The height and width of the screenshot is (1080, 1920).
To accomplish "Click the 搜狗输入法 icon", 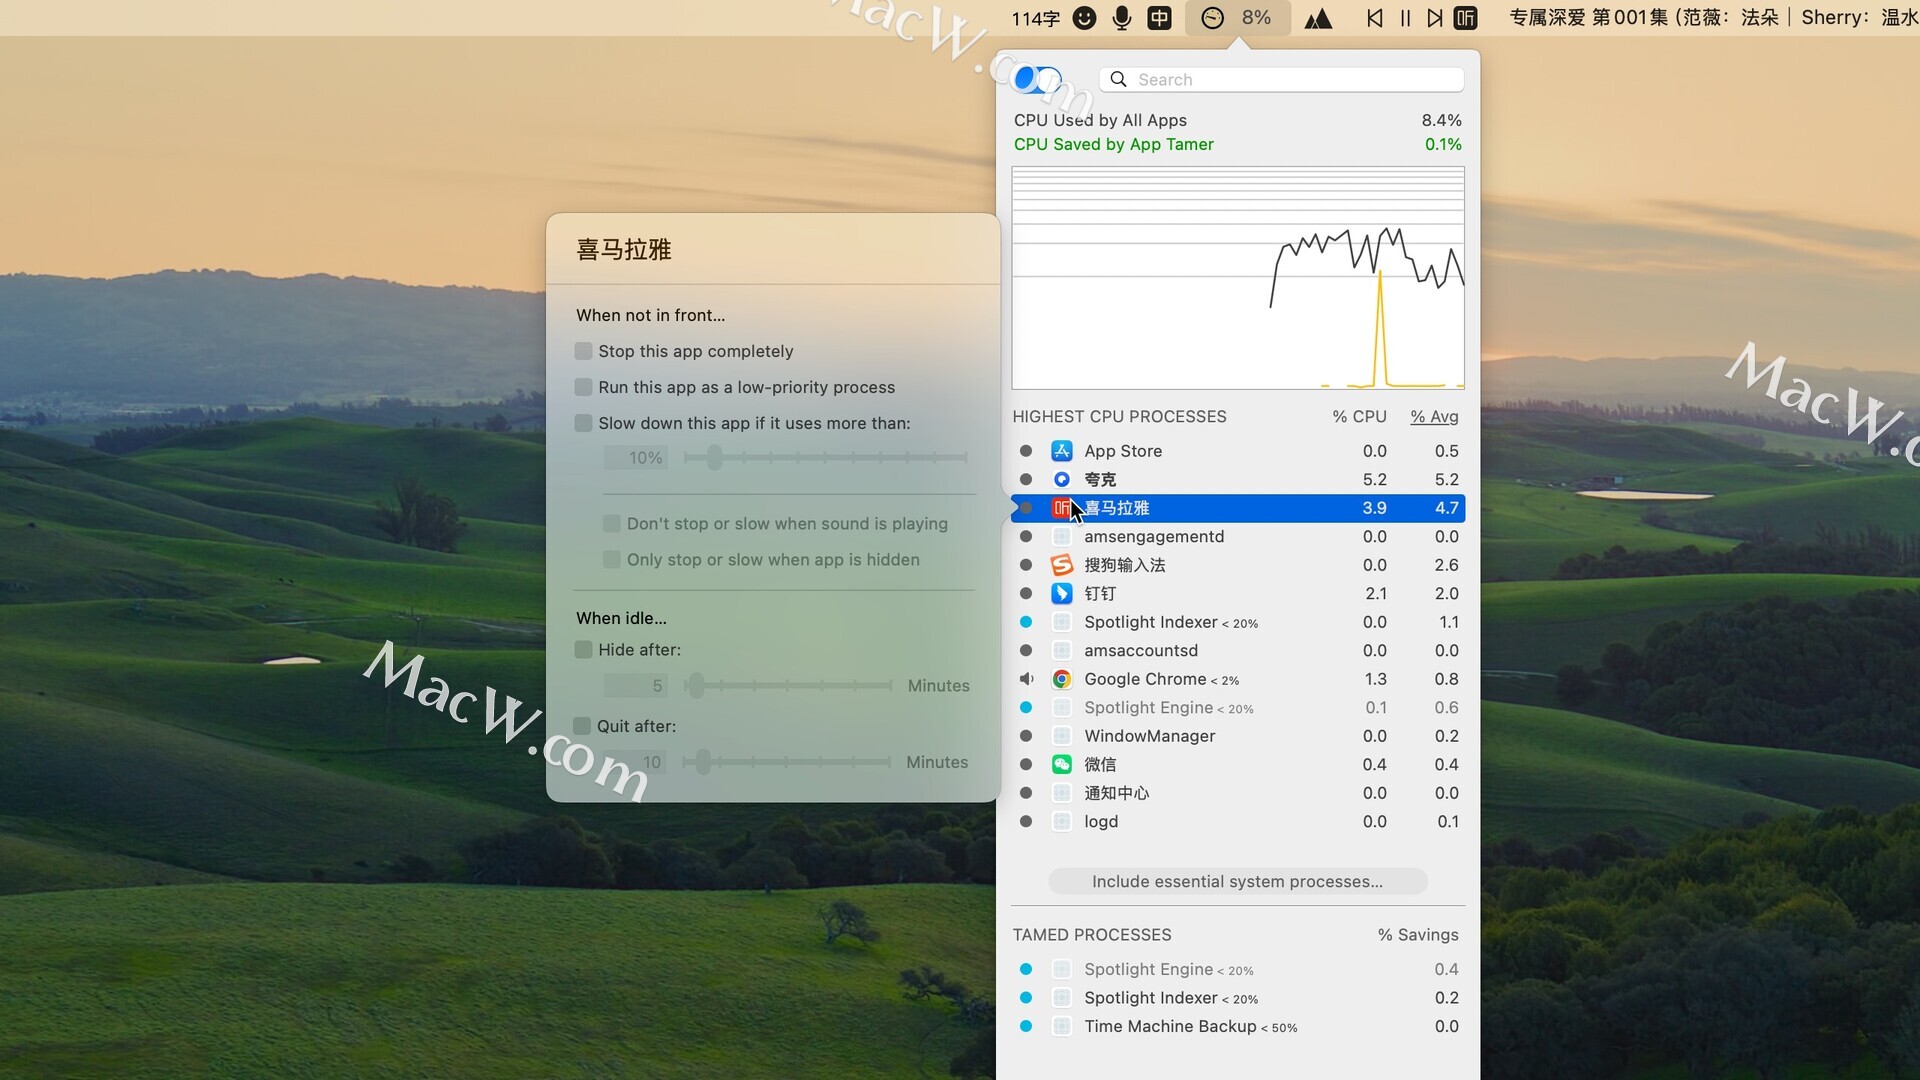I will click(x=1062, y=565).
